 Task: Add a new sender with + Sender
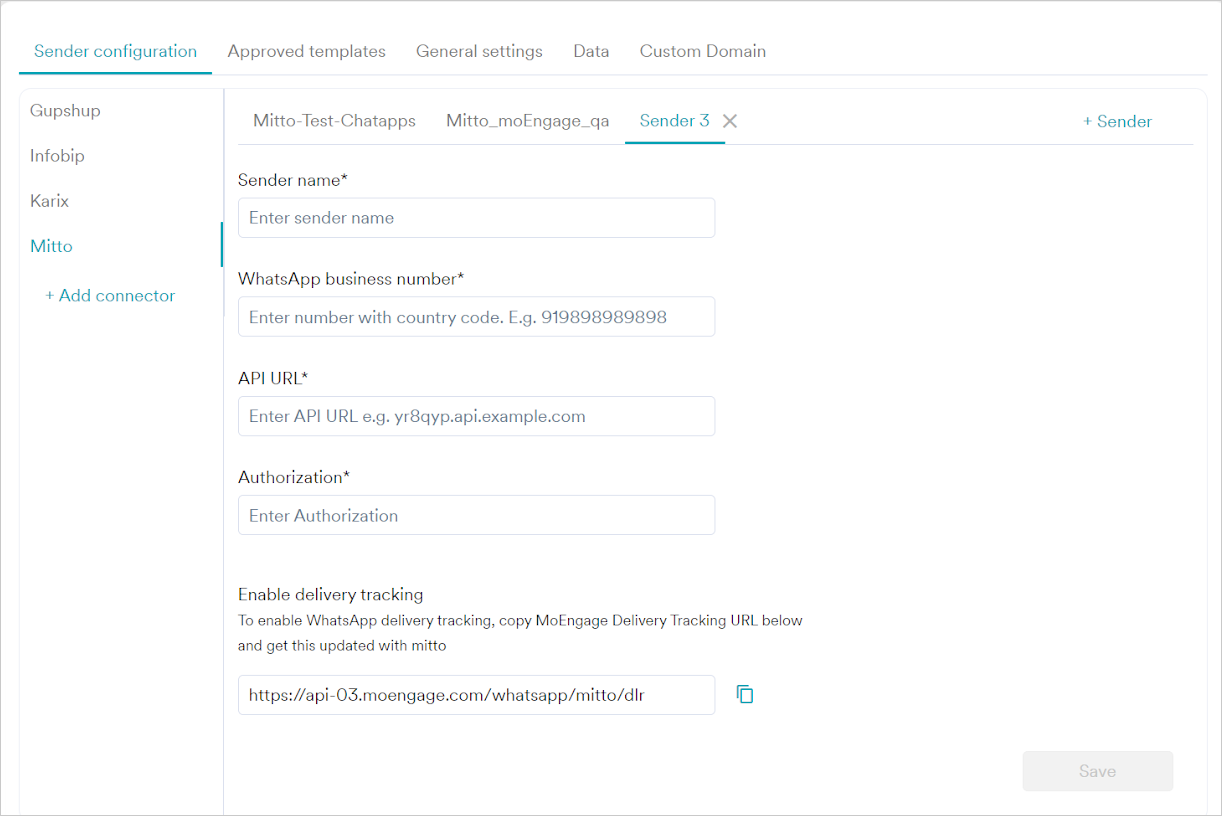coord(1117,120)
